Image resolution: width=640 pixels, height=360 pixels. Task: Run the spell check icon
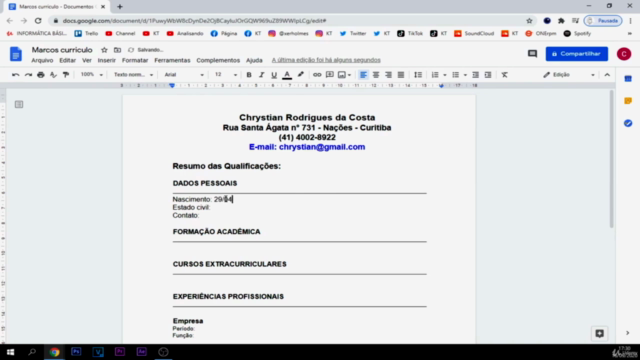(53, 75)
